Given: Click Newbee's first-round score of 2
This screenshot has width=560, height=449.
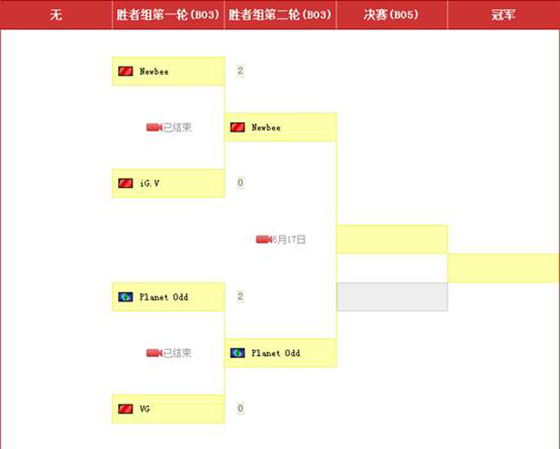Looking at the screenshot, I should (240, 71).
